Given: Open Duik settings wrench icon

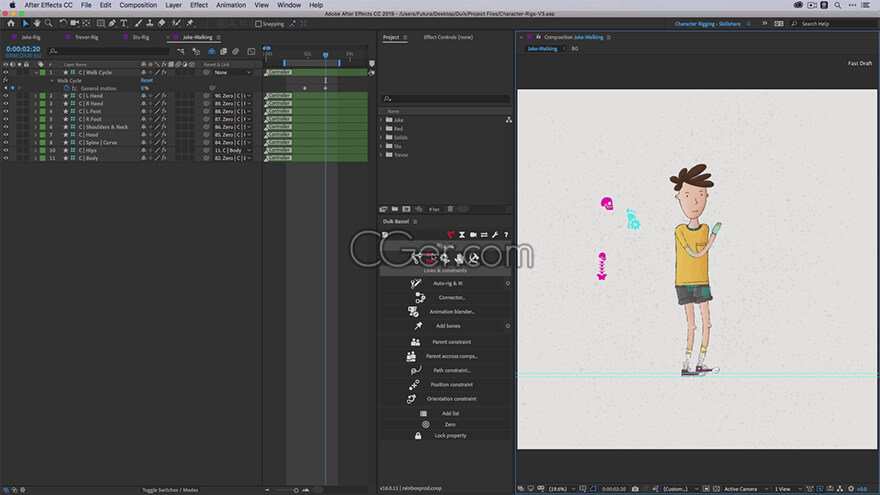Looking at the screenshot, I should pyautogui.click(x=495, y=235).
